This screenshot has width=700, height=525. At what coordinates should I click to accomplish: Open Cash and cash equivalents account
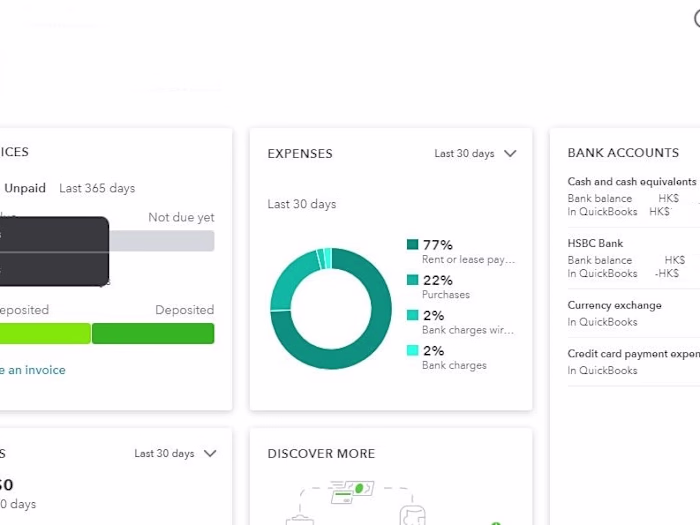631,182
